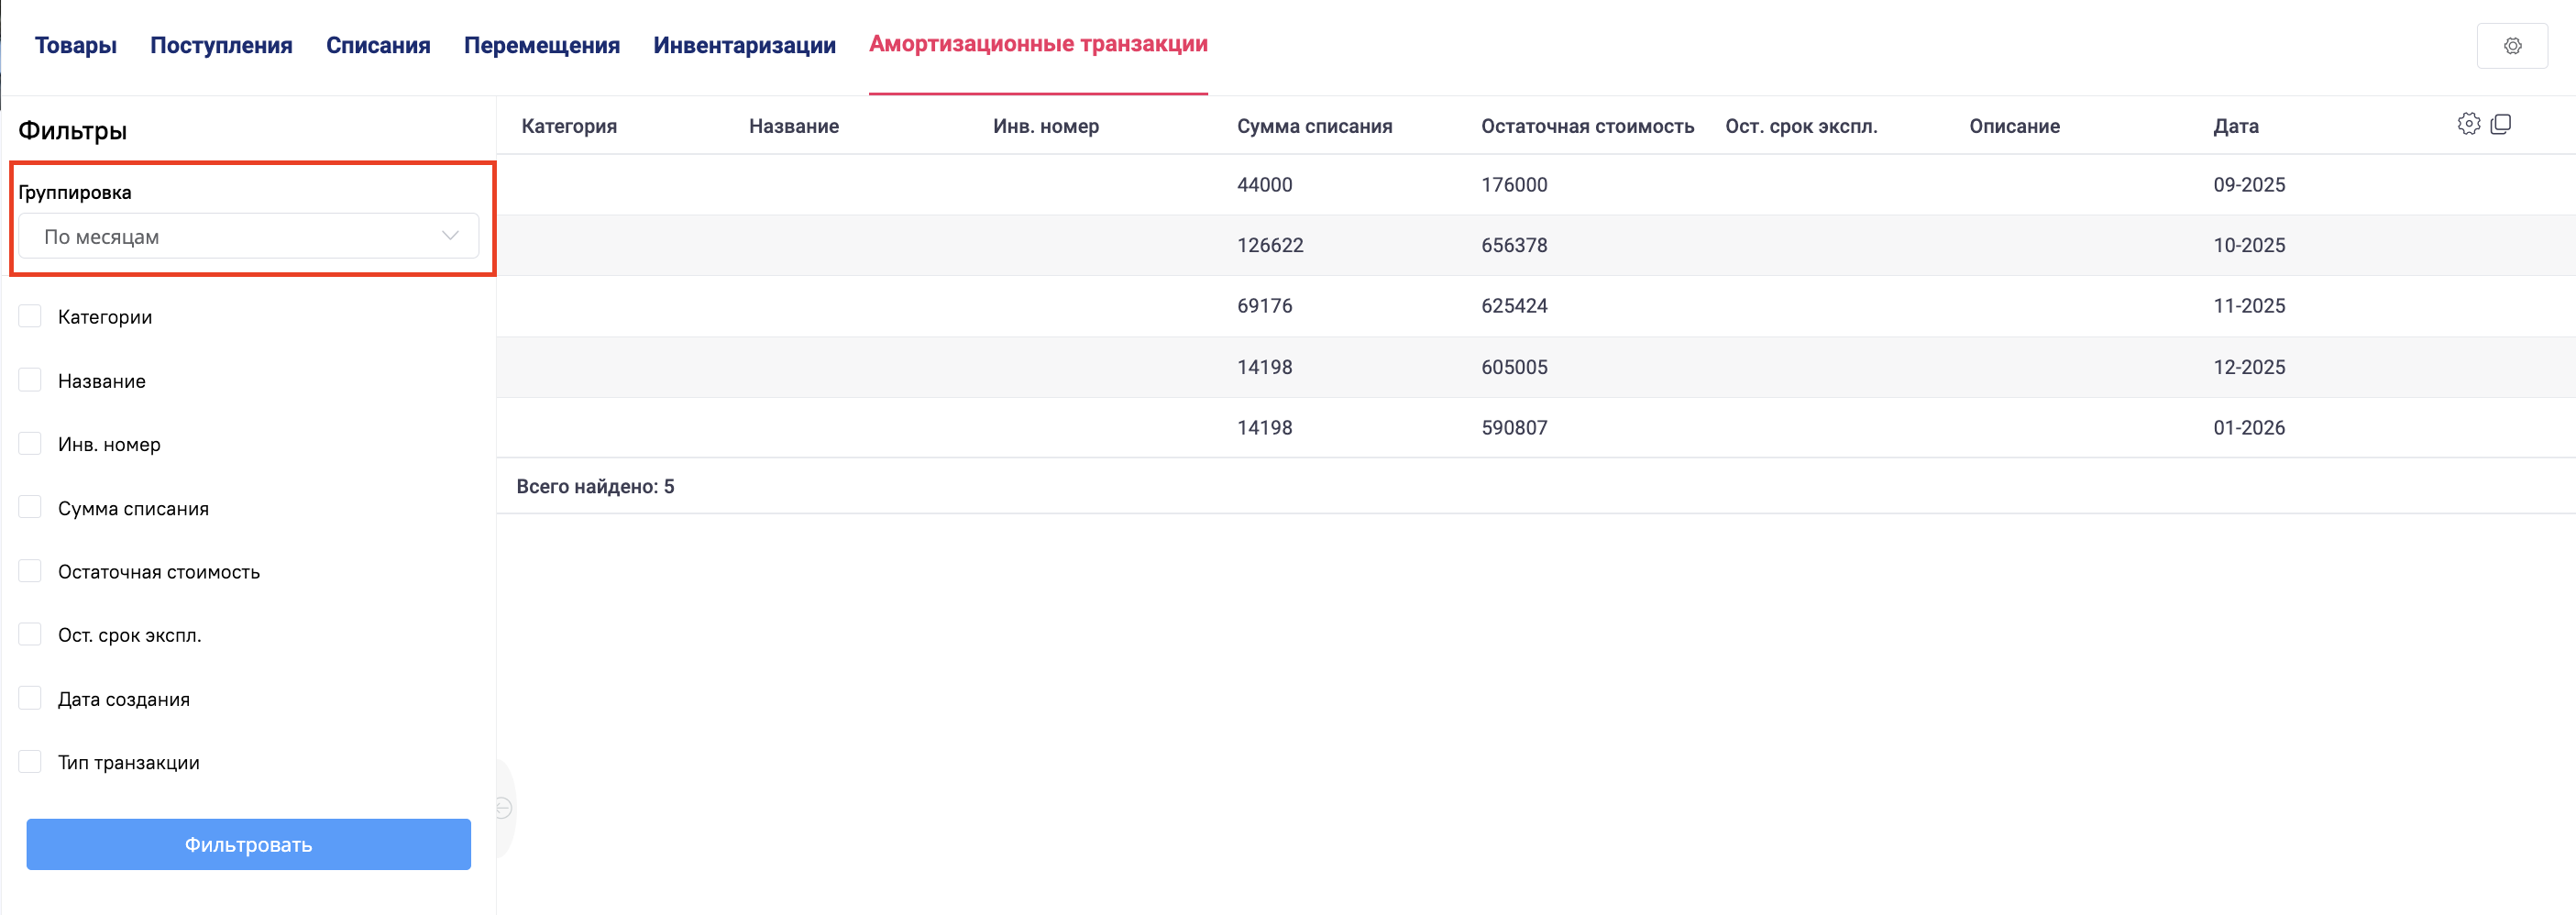Open settings via top-right gear button
2576x915 pixels.
[x=2511, y=46]
